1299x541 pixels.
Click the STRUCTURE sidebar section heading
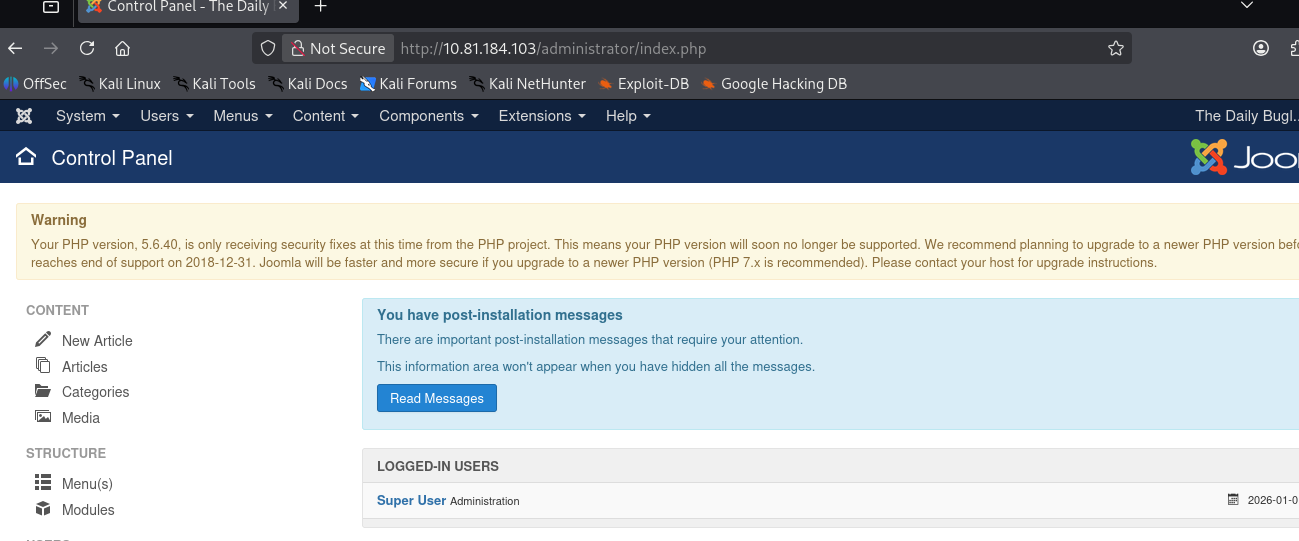click(66, 453)
